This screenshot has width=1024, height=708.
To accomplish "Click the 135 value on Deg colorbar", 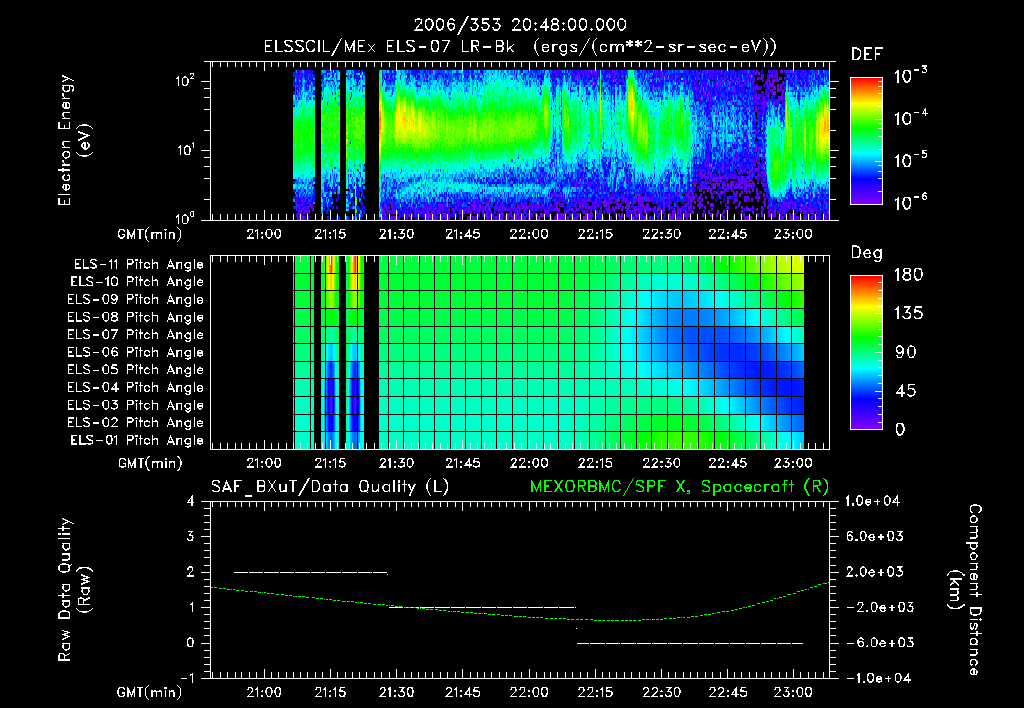I will click(x=908, y=314).
